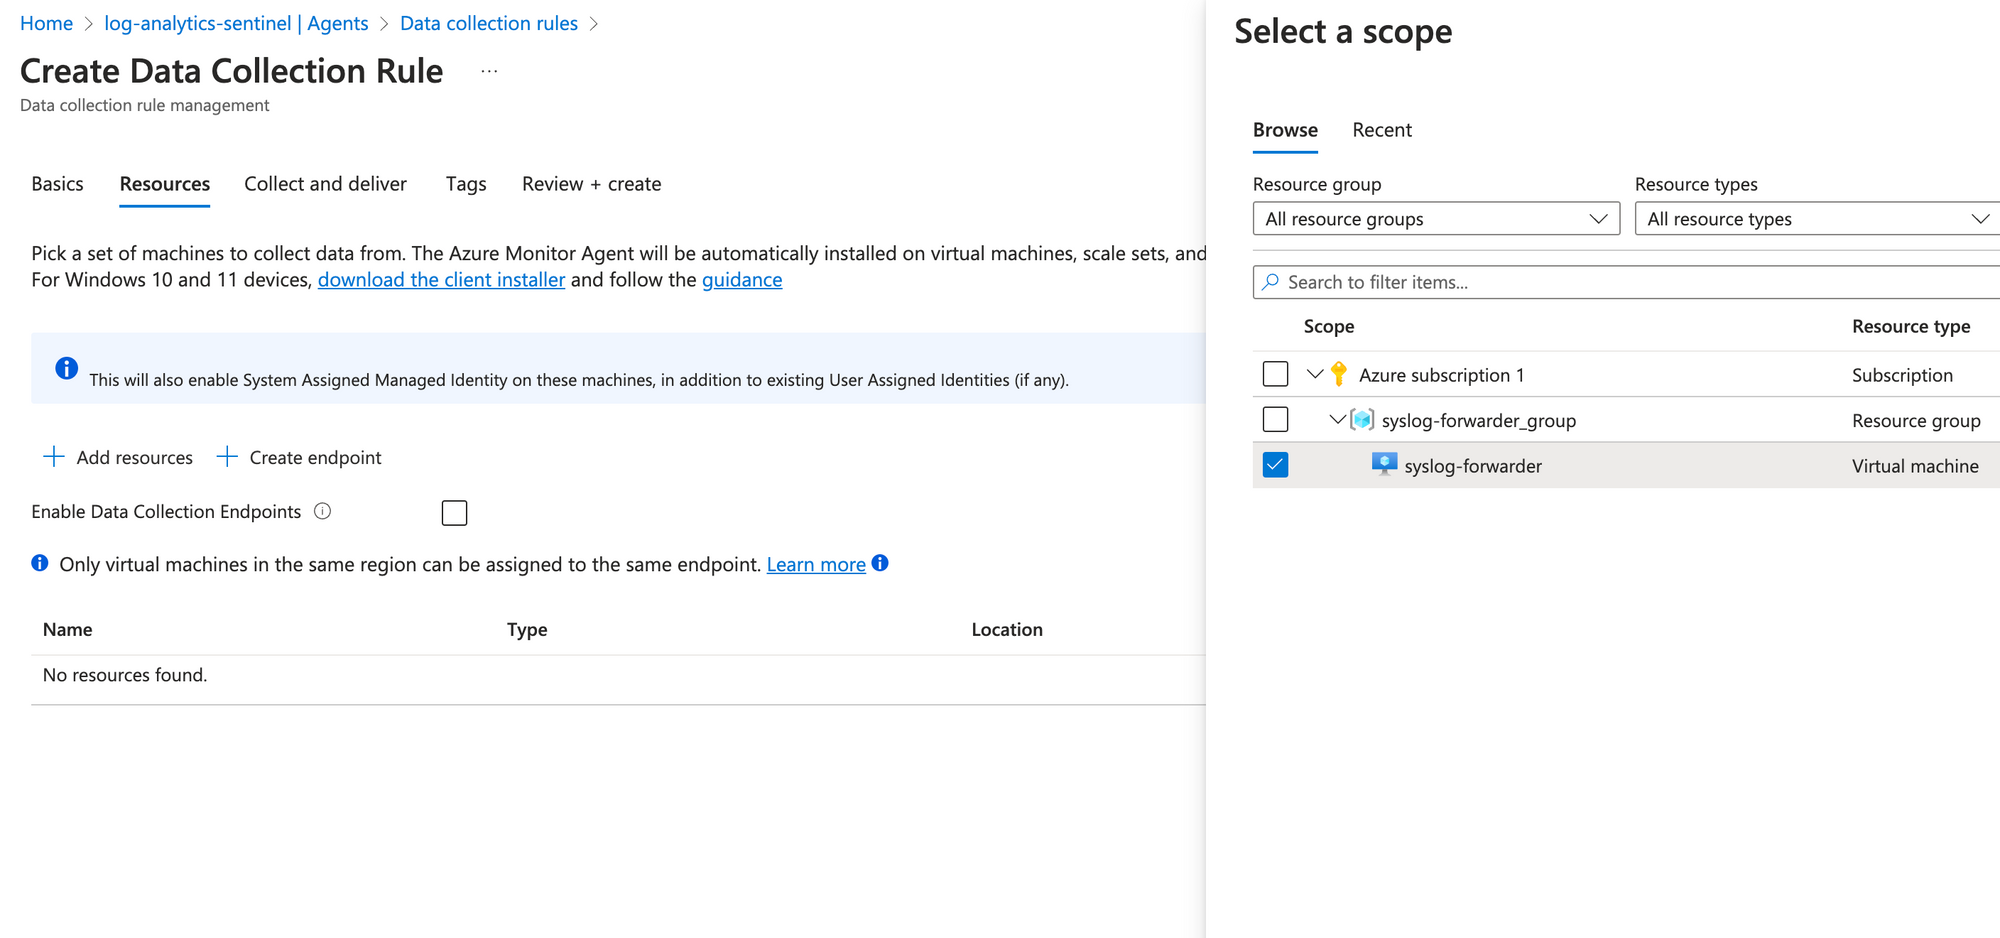Image resolution: width=2000 pixels, height=938 pixels.
Task: Click the blue info icon in the Managed Identity banner
Action: pos(67,368)
